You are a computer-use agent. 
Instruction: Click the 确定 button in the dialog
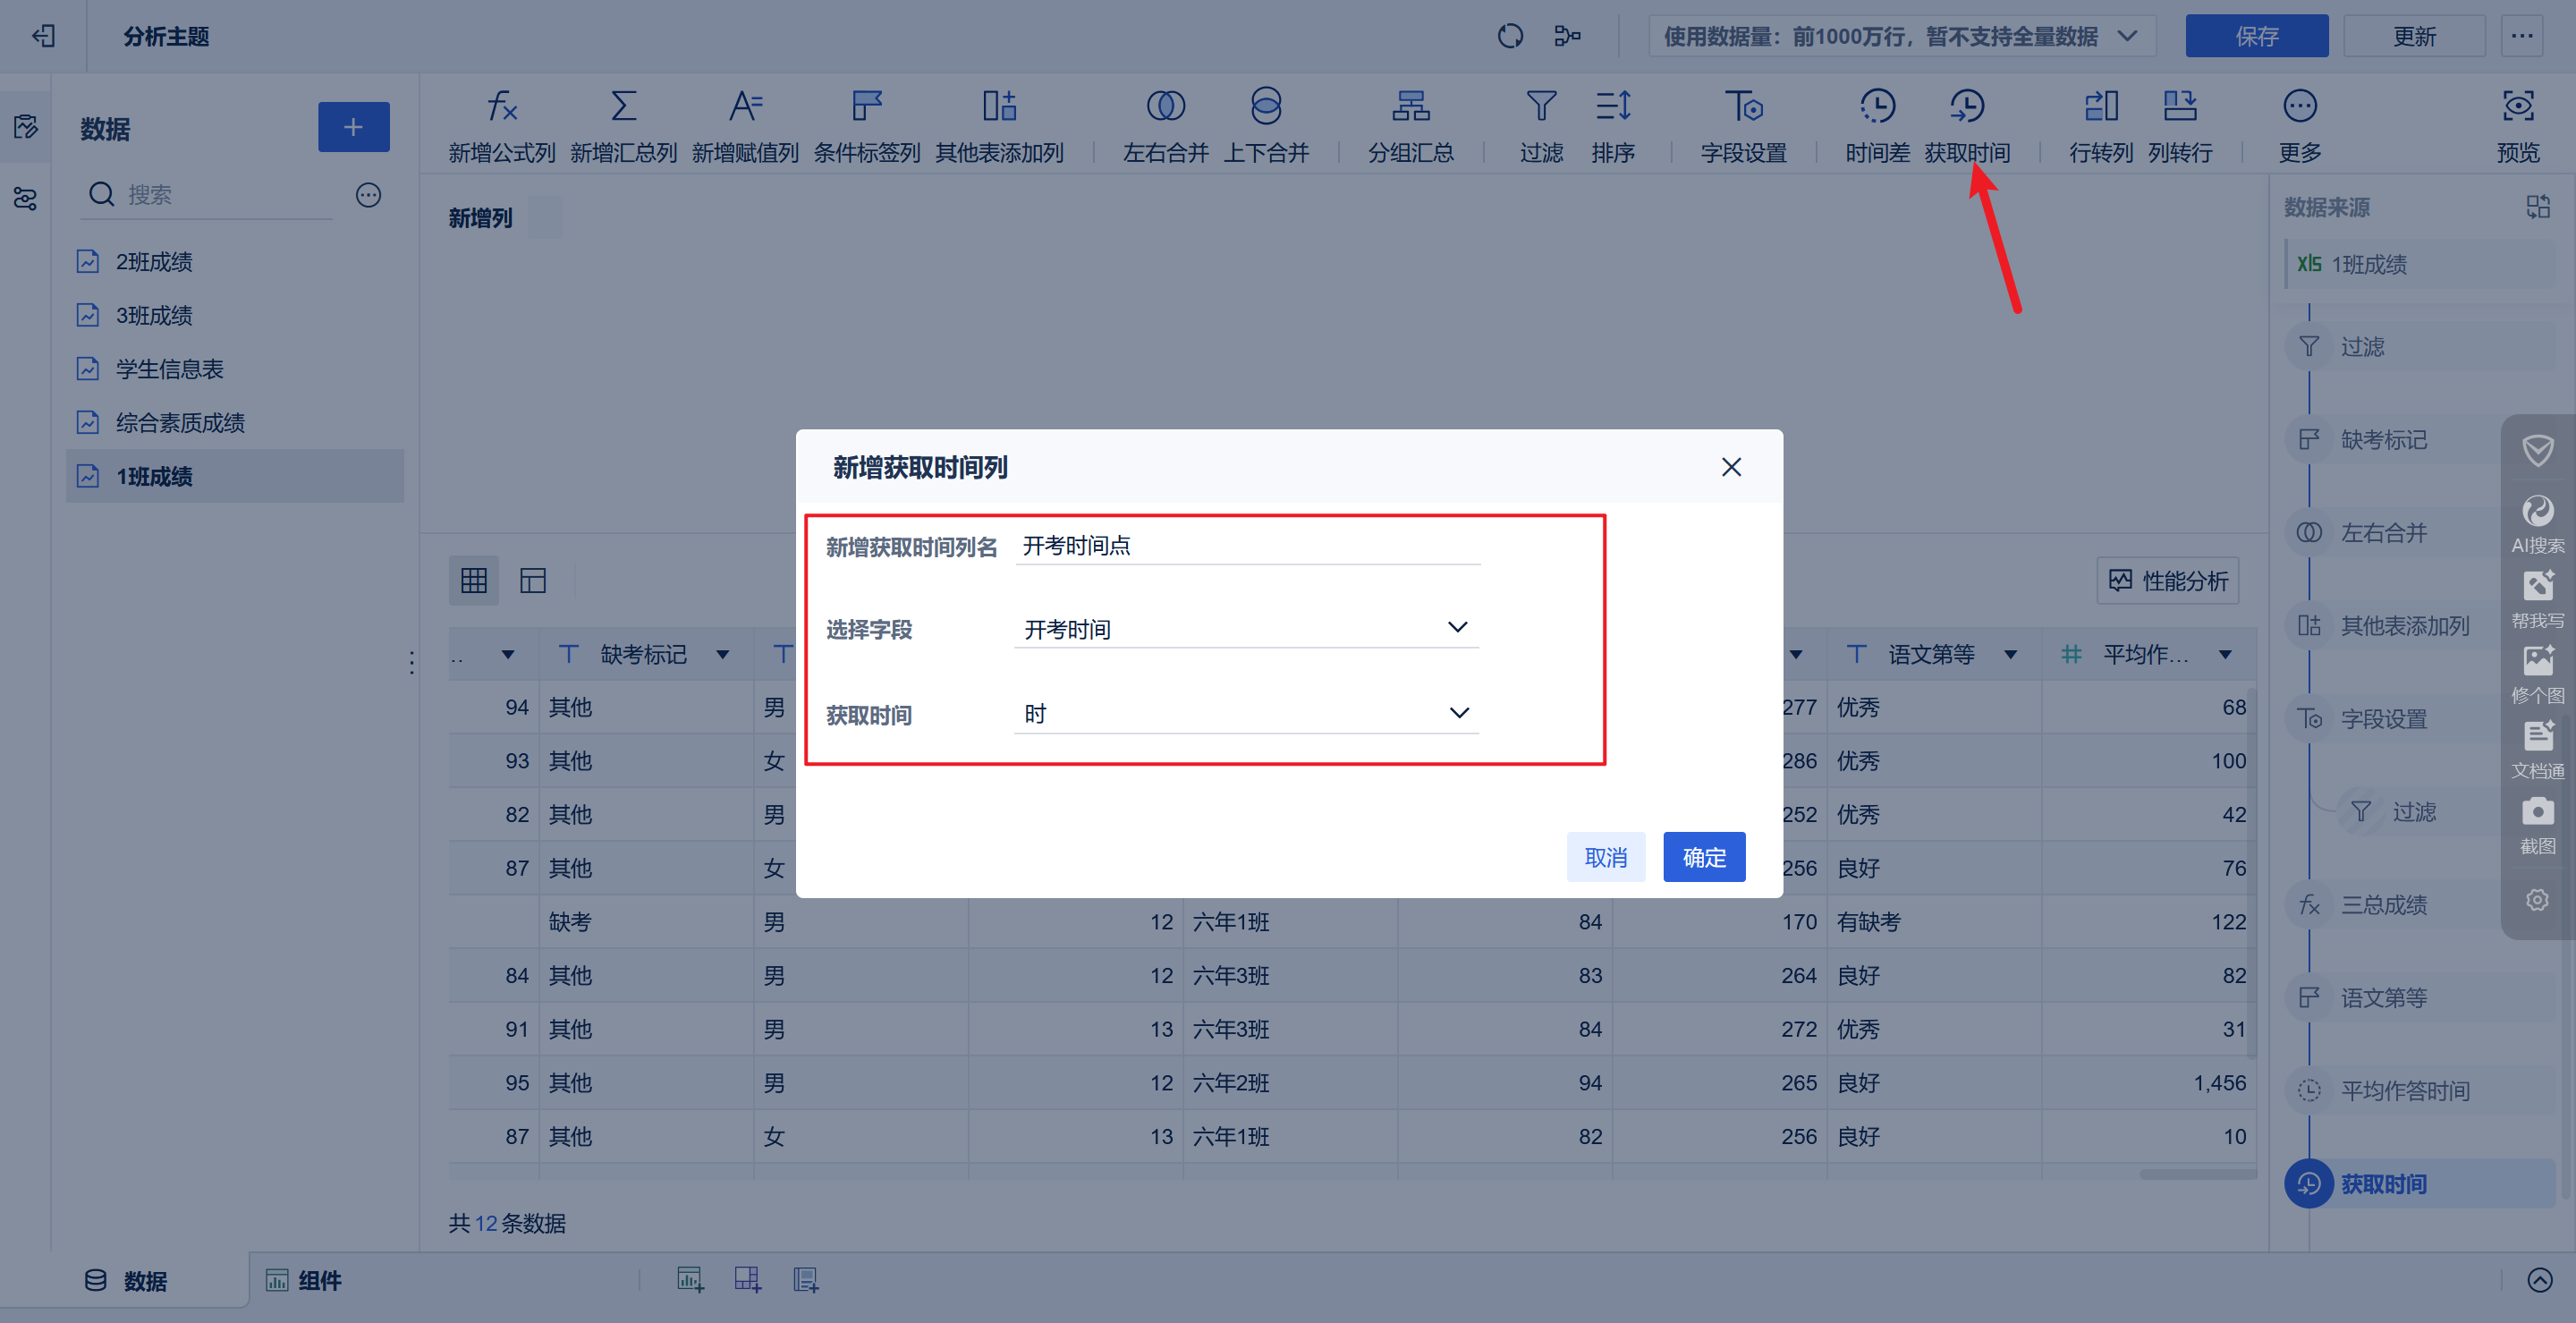[1703, 857]
